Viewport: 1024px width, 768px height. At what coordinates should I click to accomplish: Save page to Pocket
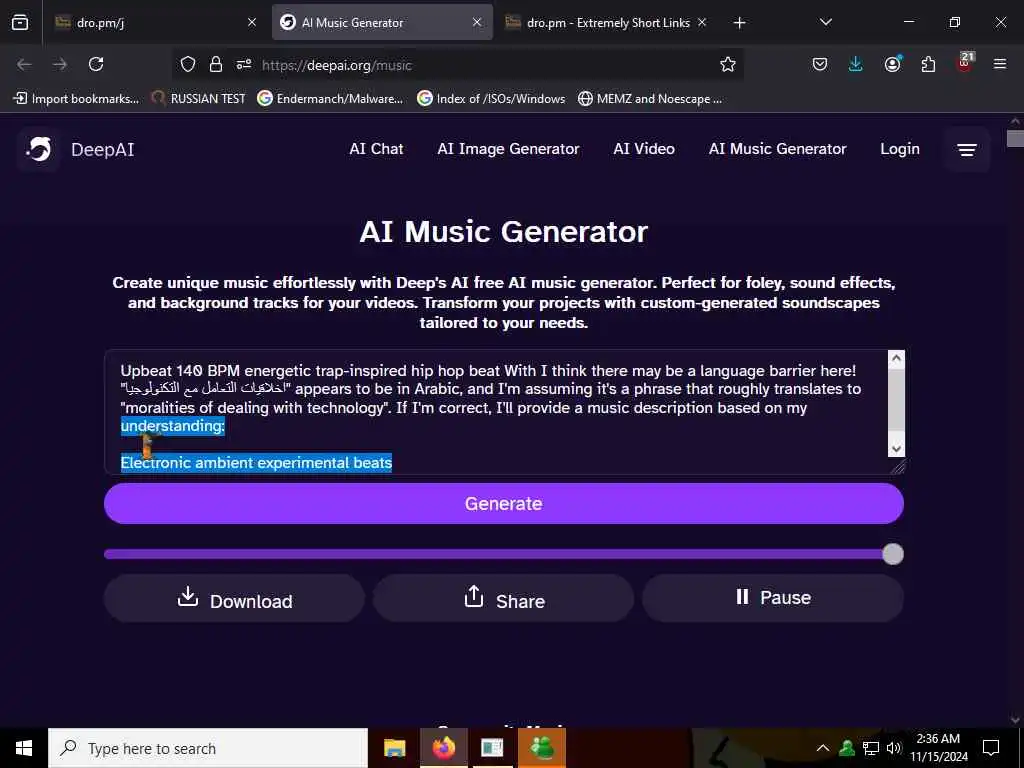[820, 64]
